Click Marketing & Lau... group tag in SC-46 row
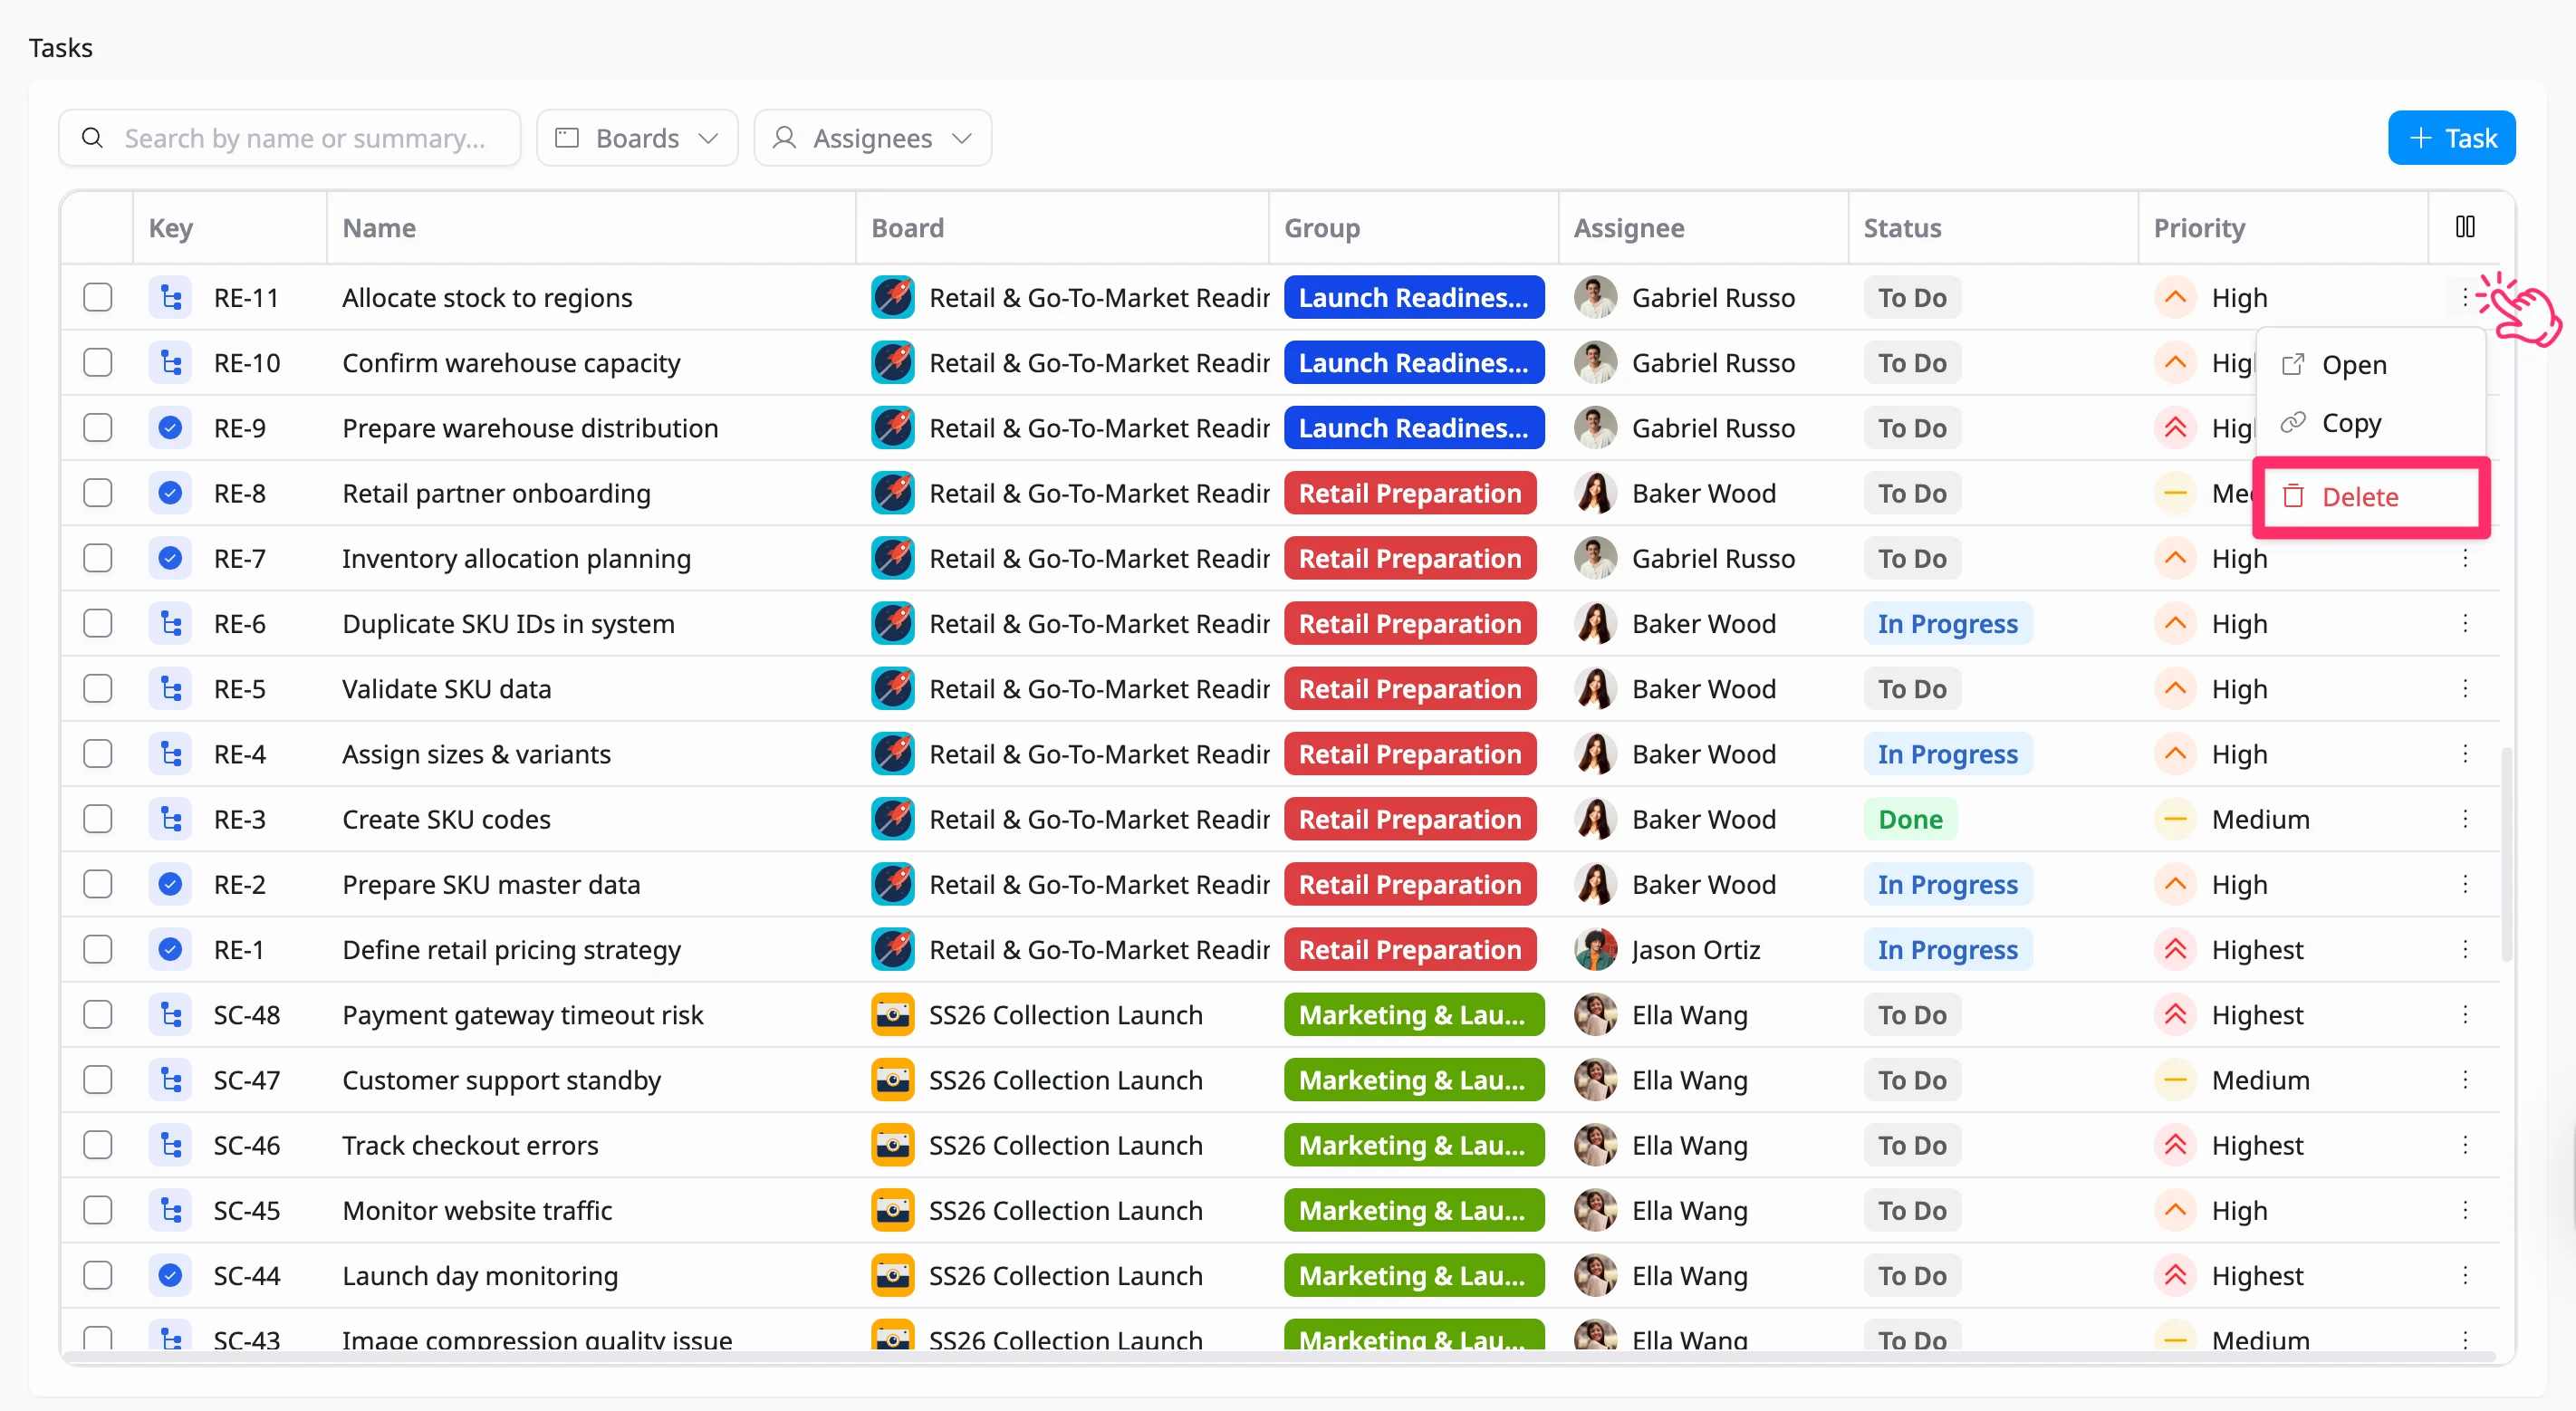Screen dimensions: 2576x1411 click(x=1413, y=1146)
